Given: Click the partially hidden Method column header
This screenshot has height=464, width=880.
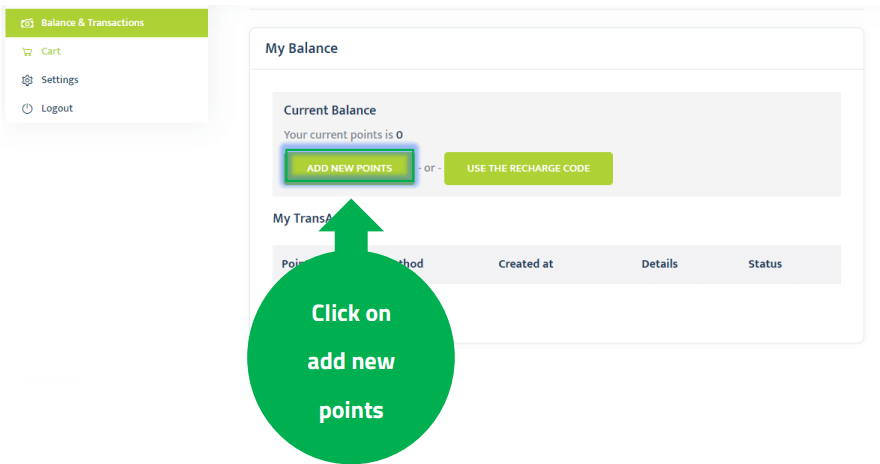Looking at the screenshot, I should pyautogui.click(x=408, y=264).
